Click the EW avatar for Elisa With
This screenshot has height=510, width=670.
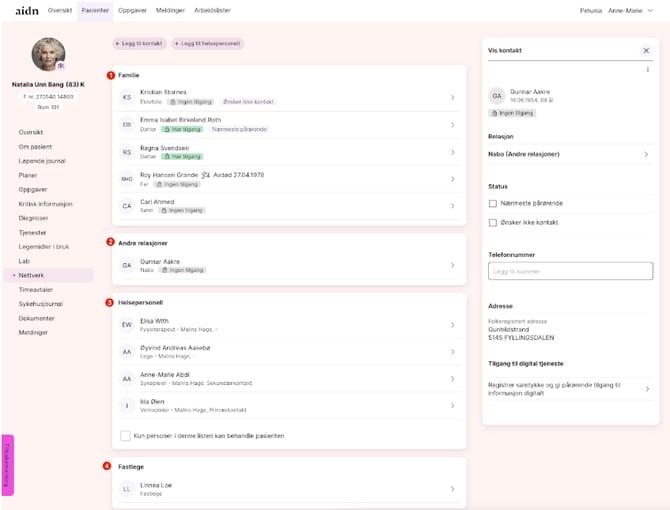[127, 324]
